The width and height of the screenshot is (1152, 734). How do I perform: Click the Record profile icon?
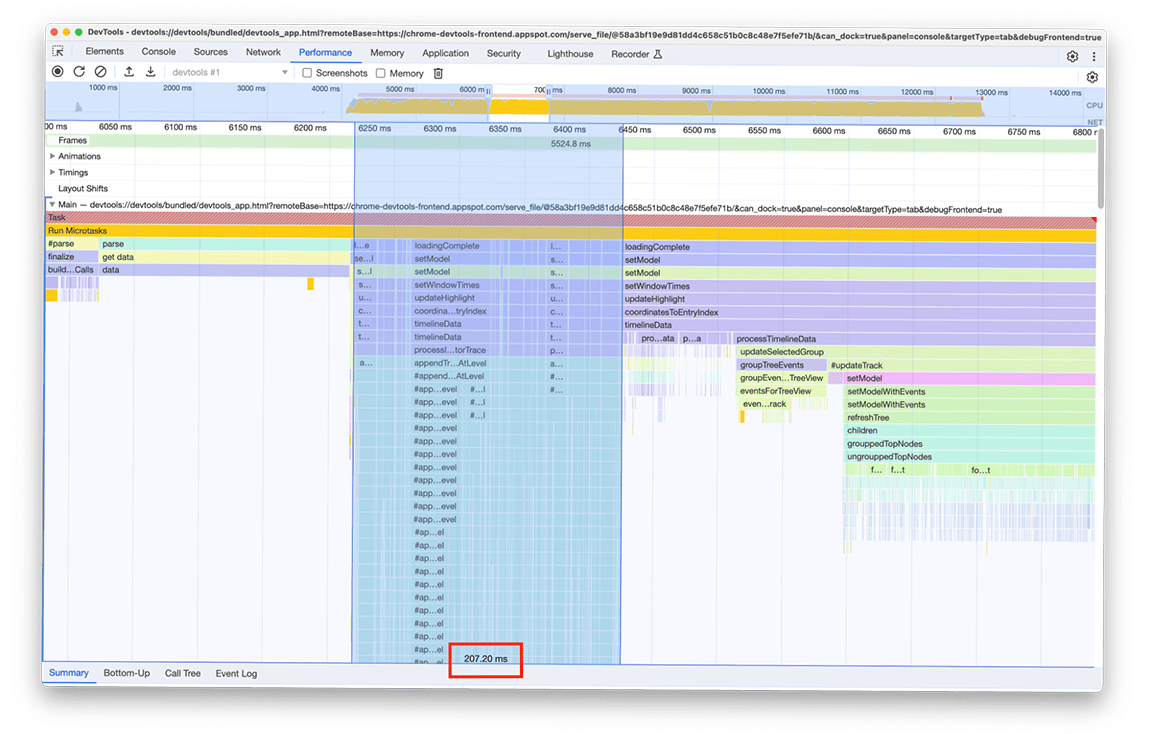pos(57,72)
